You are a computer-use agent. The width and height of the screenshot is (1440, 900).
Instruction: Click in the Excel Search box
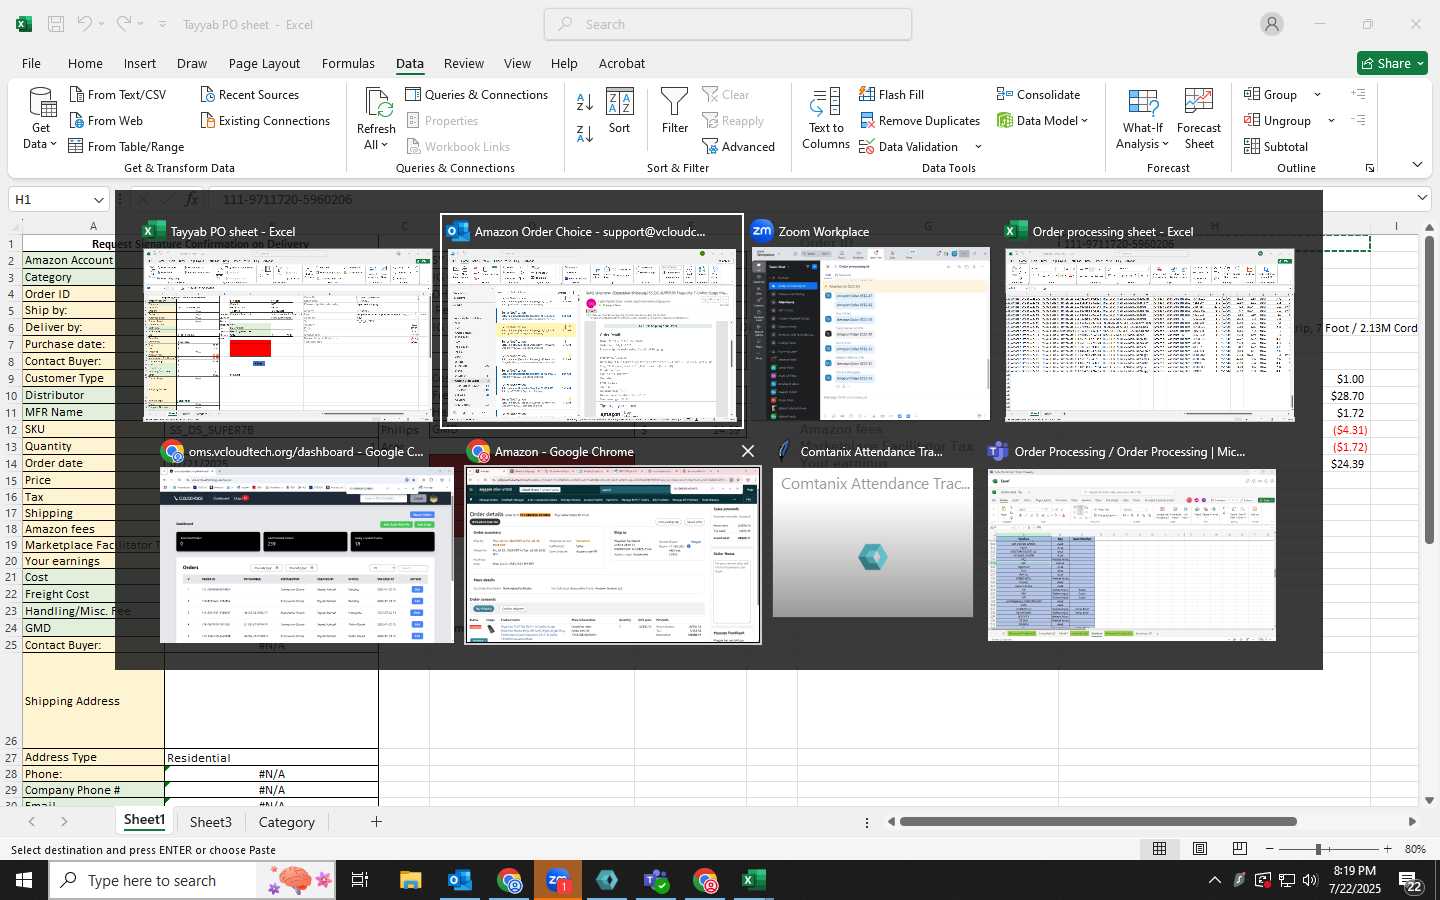728,24
